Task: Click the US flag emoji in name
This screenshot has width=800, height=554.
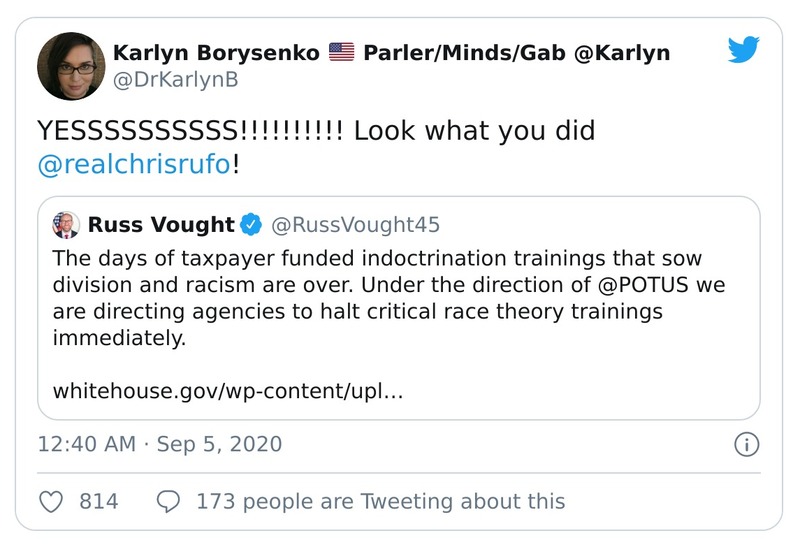Action: coord(342,52)
